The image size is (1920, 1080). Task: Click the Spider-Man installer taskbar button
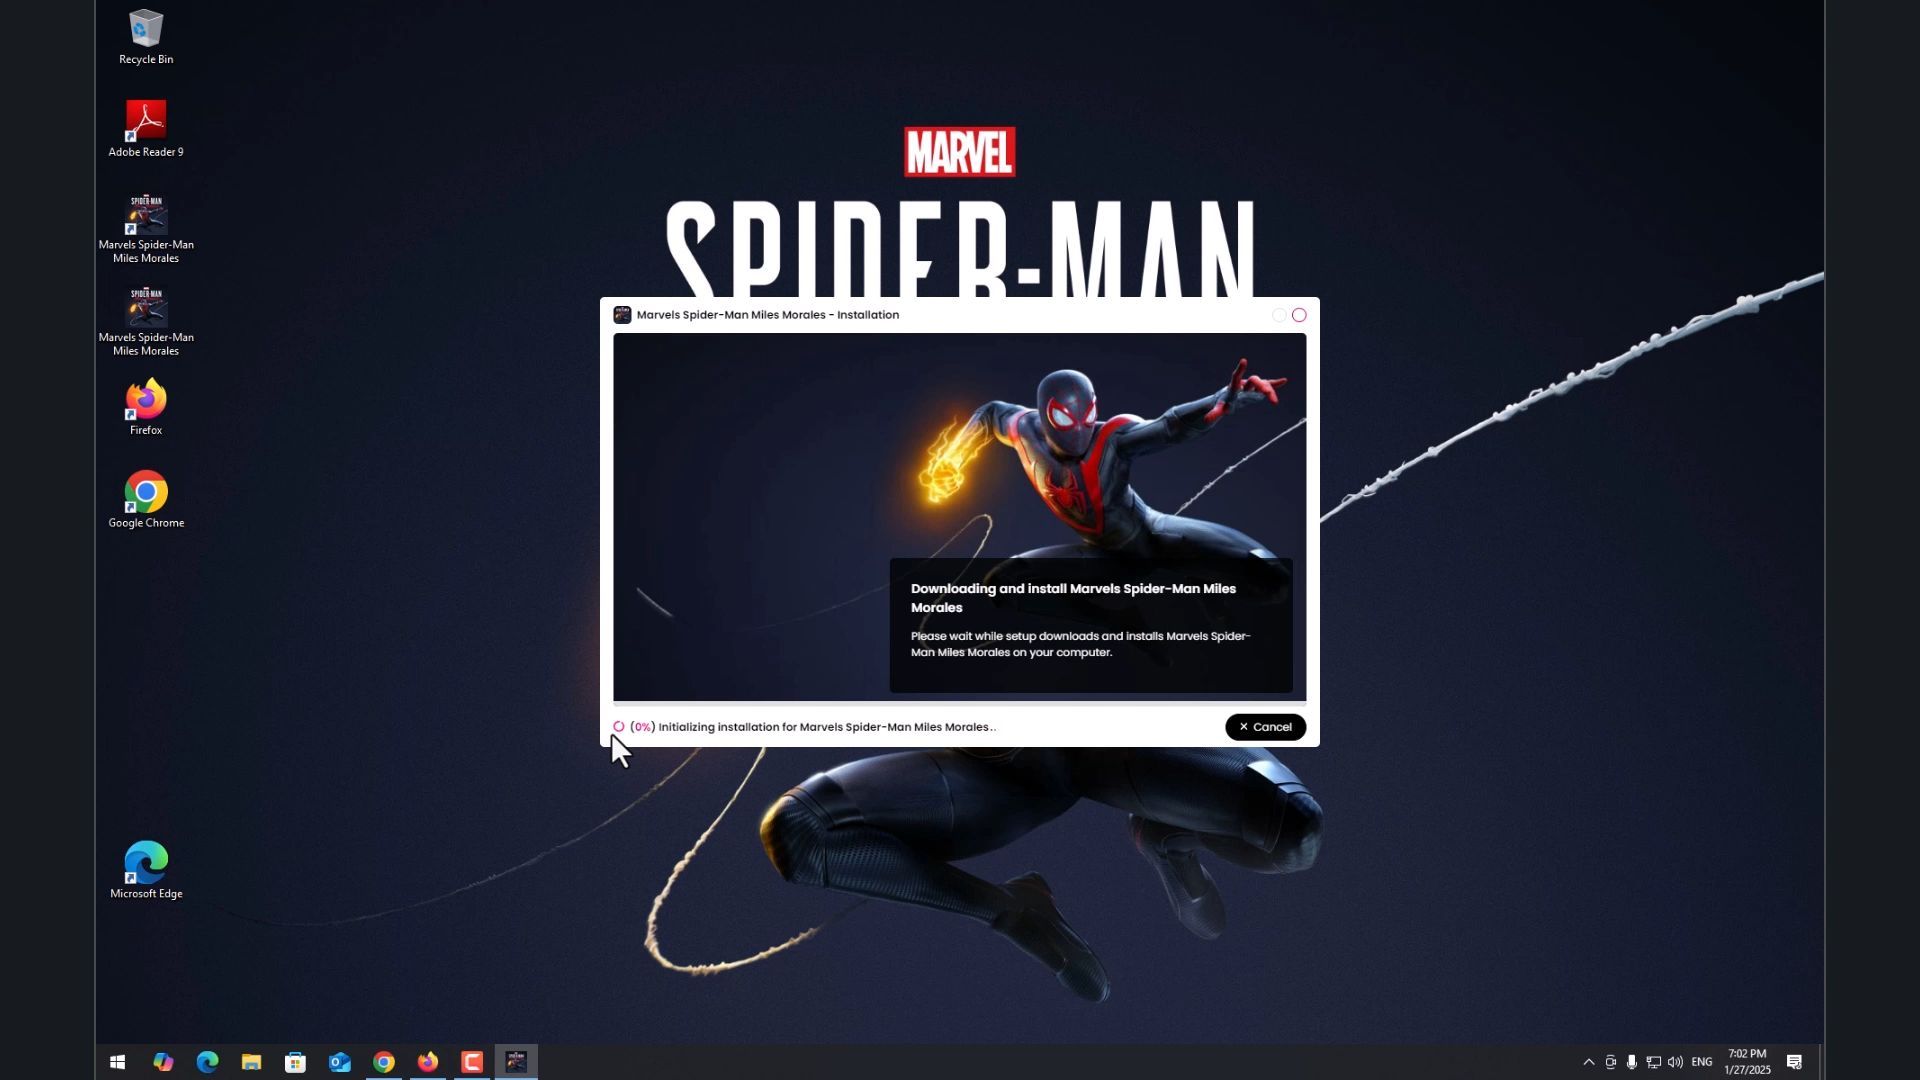pyautogui.click(x=516, y=1062)
